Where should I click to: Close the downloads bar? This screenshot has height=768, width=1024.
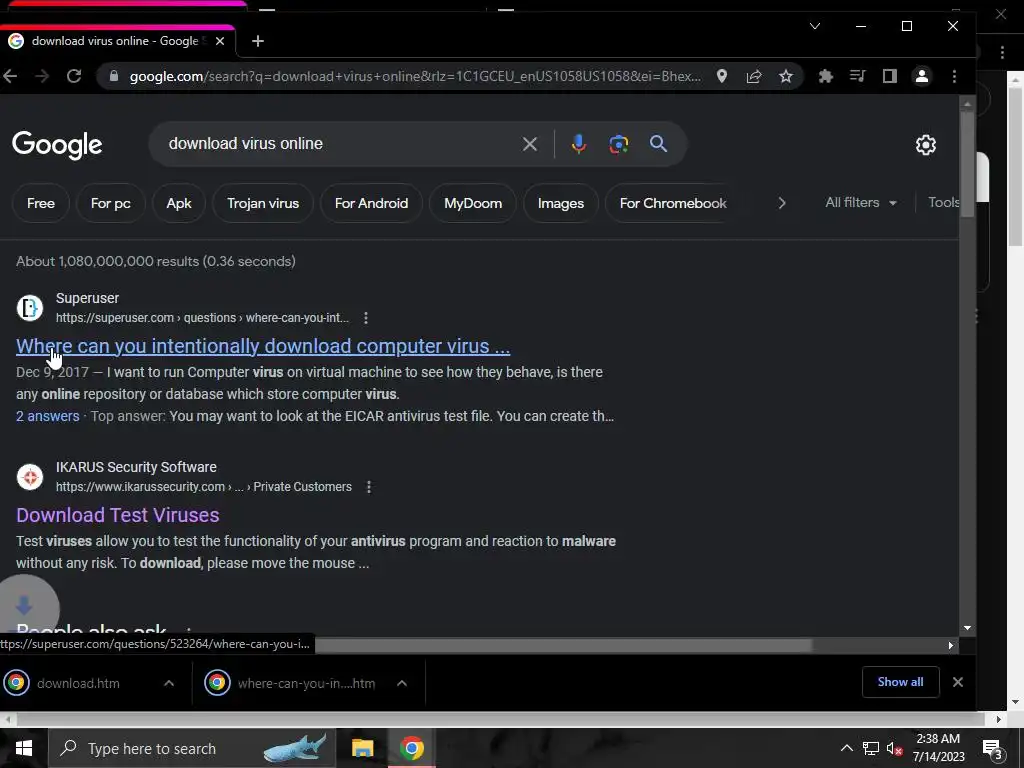(957, 682)
